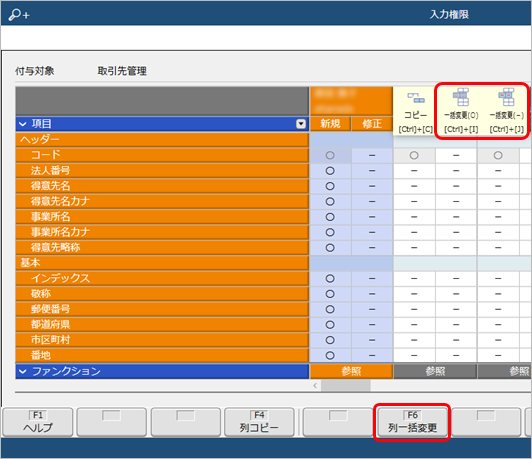Click the F6 列一括変更 button
The height and width of the screenshot is (459, 532).
click(x=412, y=422)
